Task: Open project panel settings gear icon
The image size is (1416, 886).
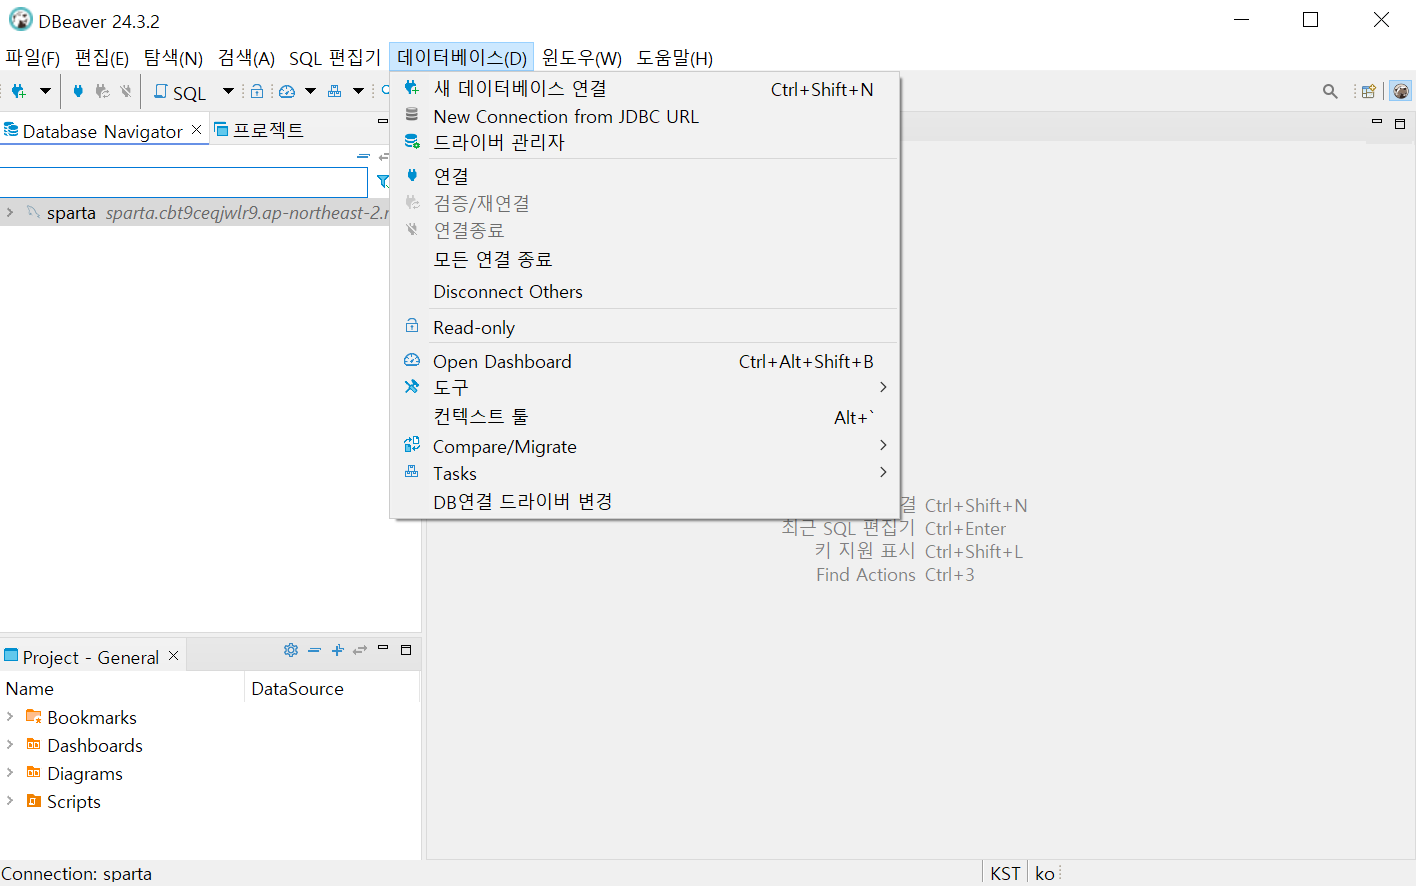Action: point(290,650)
